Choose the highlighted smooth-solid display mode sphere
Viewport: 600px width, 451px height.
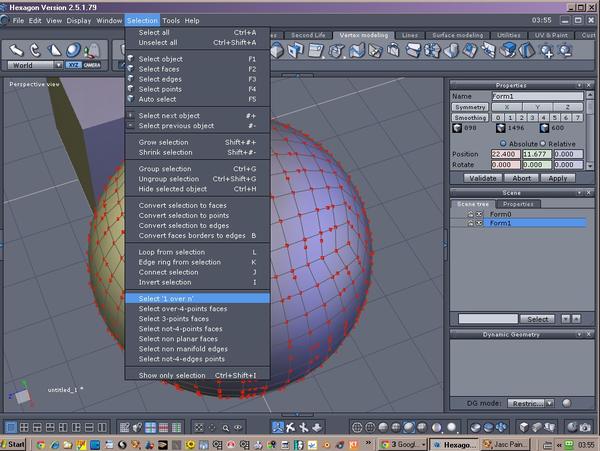tap(409, 427)
